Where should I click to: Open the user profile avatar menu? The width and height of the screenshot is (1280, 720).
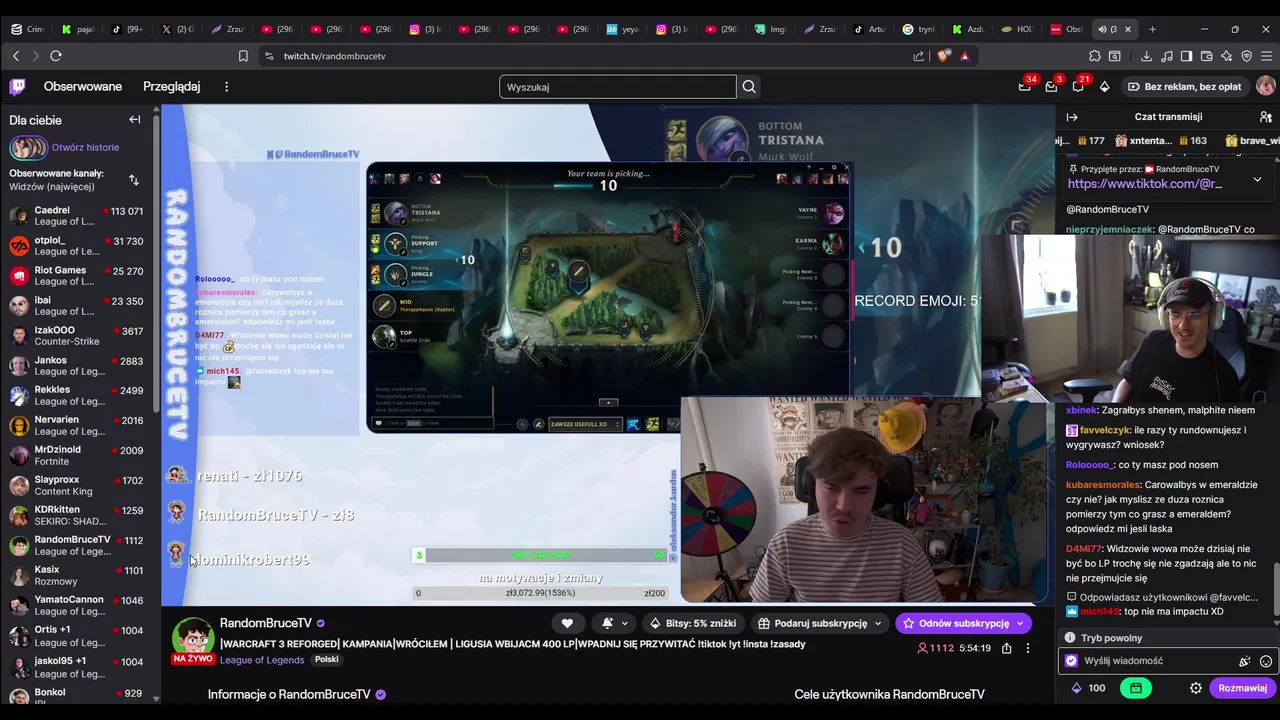tap(1265, 87)
